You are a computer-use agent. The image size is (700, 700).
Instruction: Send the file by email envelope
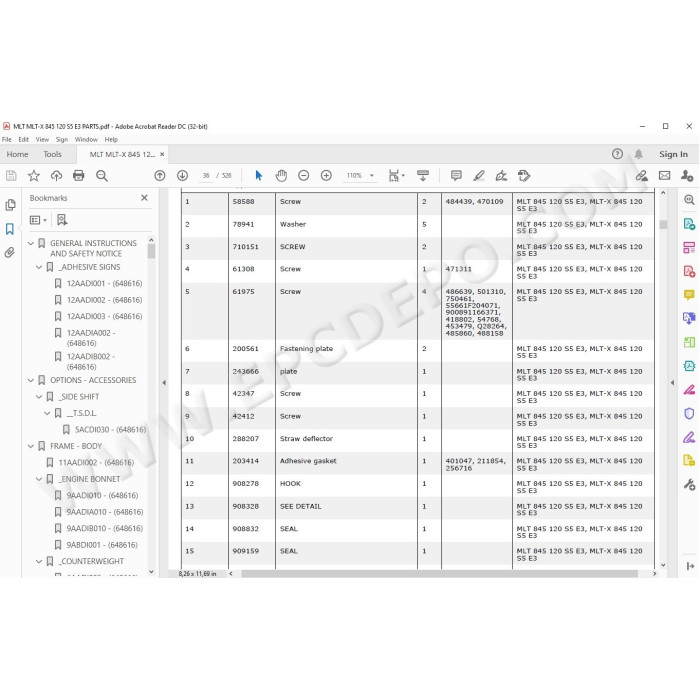point(664,176)
